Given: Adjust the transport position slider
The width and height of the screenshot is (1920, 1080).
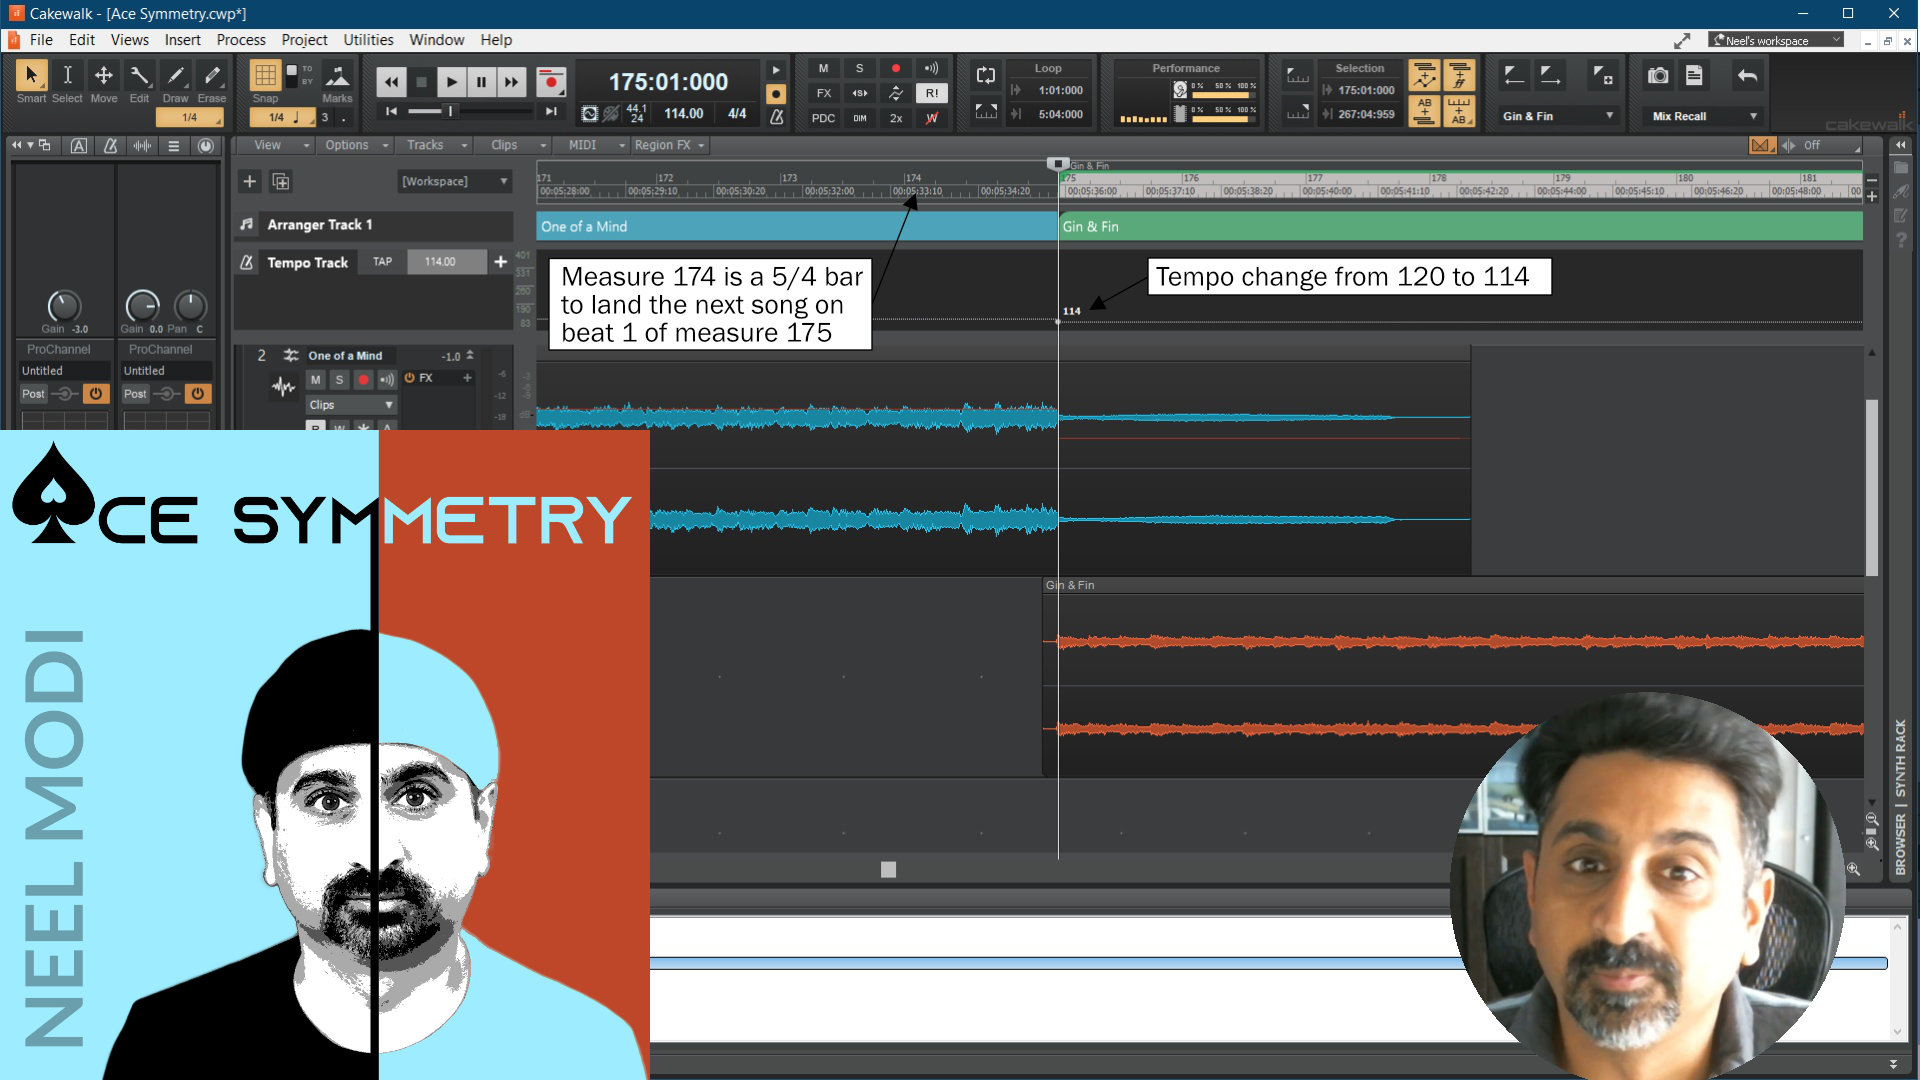Looking at the screenshot, I should 450,111.
